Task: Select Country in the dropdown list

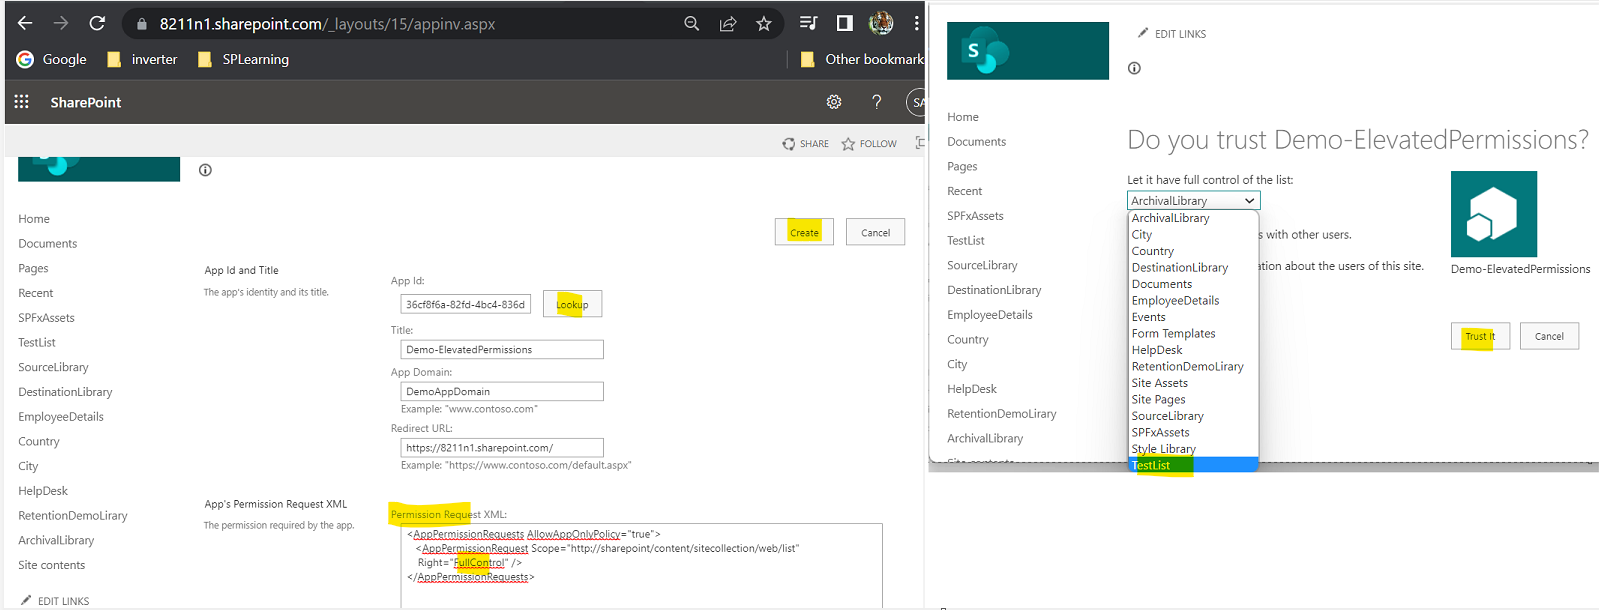Action: 1193,251
